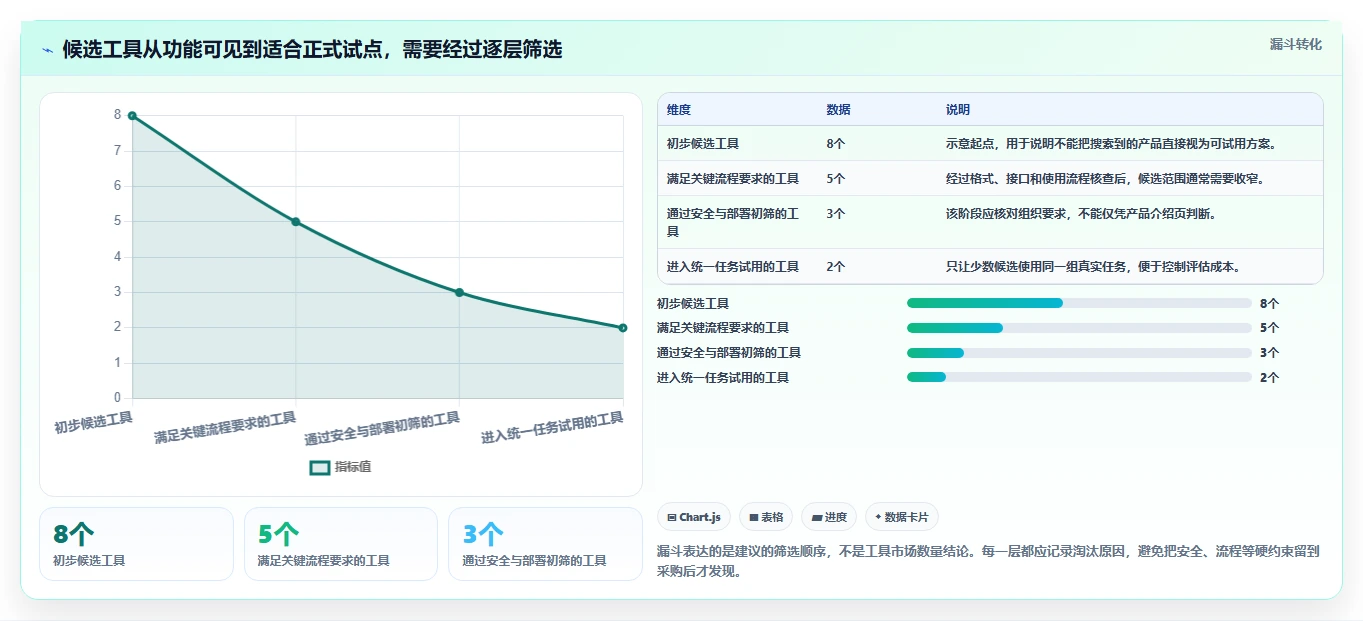1363x621 pixels.
Task: Click table cell 通过安全与部署初筛的工具
Action: (733, 222)
